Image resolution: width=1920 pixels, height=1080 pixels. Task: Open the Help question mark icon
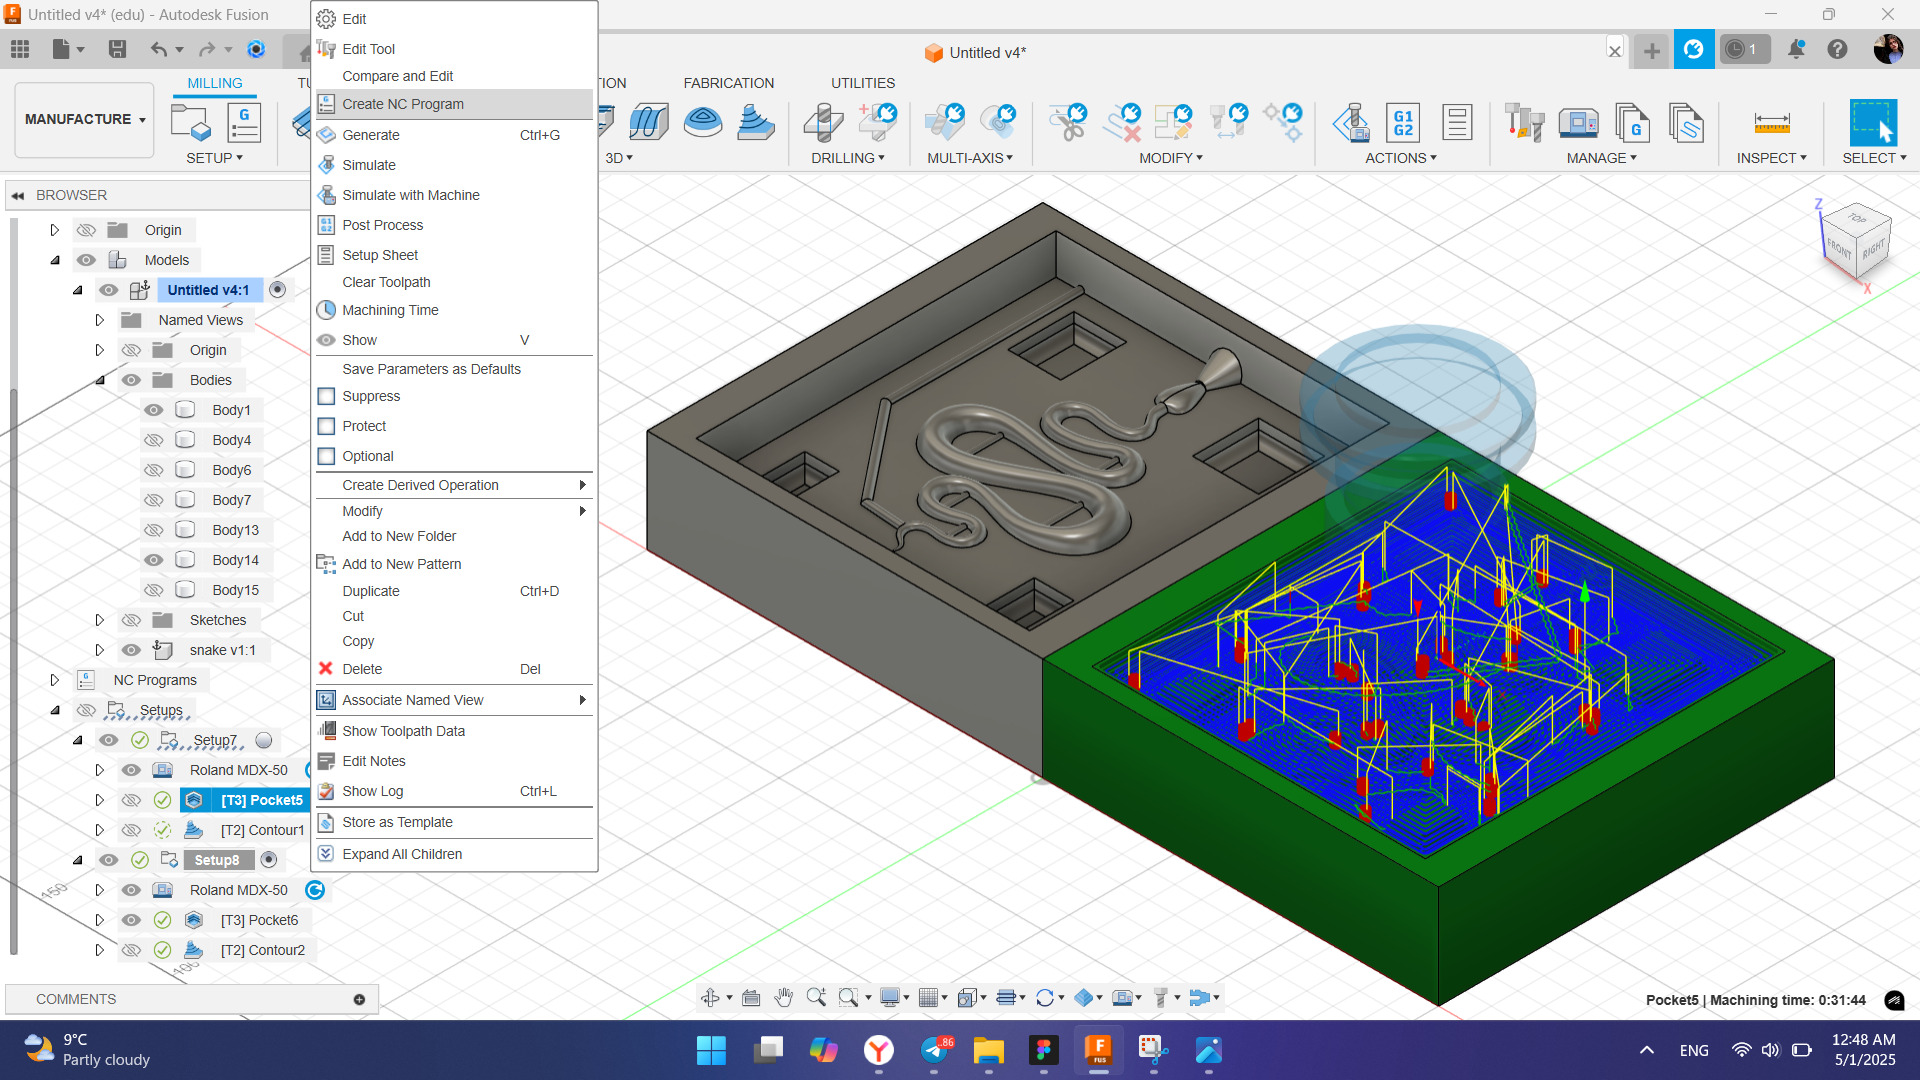click(x=1837, y=49)
